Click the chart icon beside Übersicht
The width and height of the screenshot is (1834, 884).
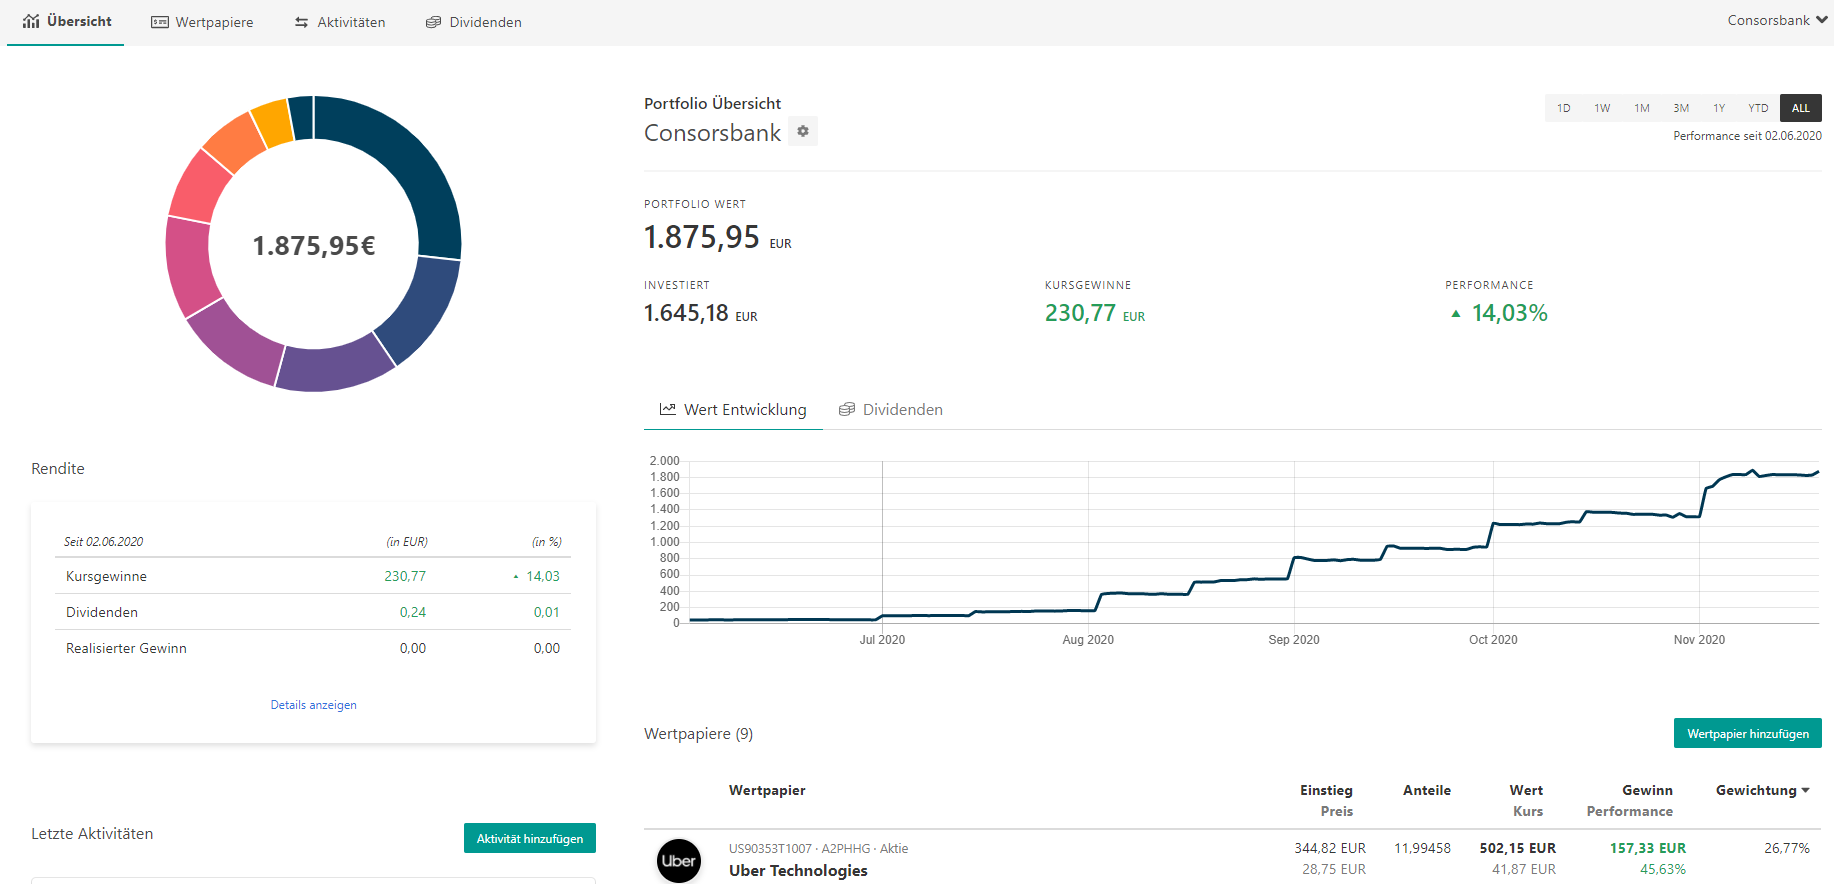[x=31, y=21]
